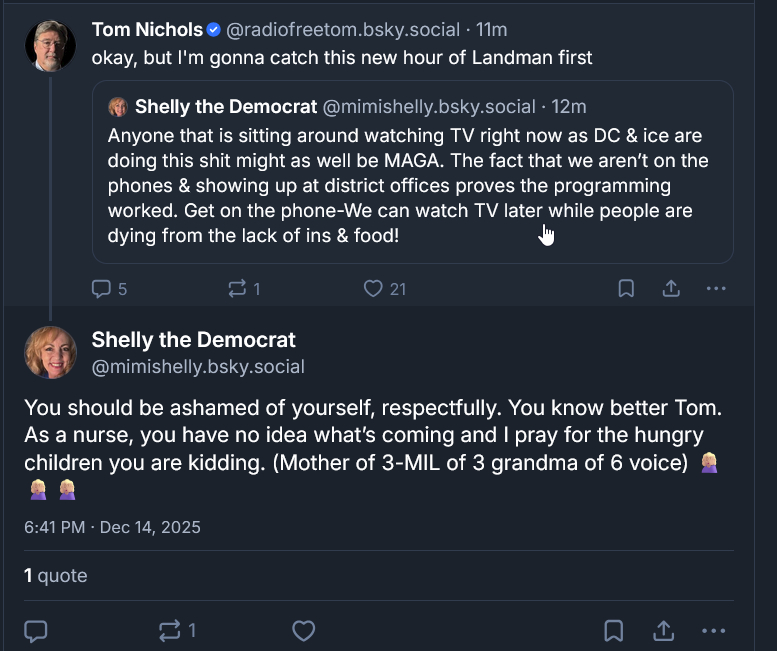777x651 pixels.
Task: View the 1 quote list
Action: point(56,576)
